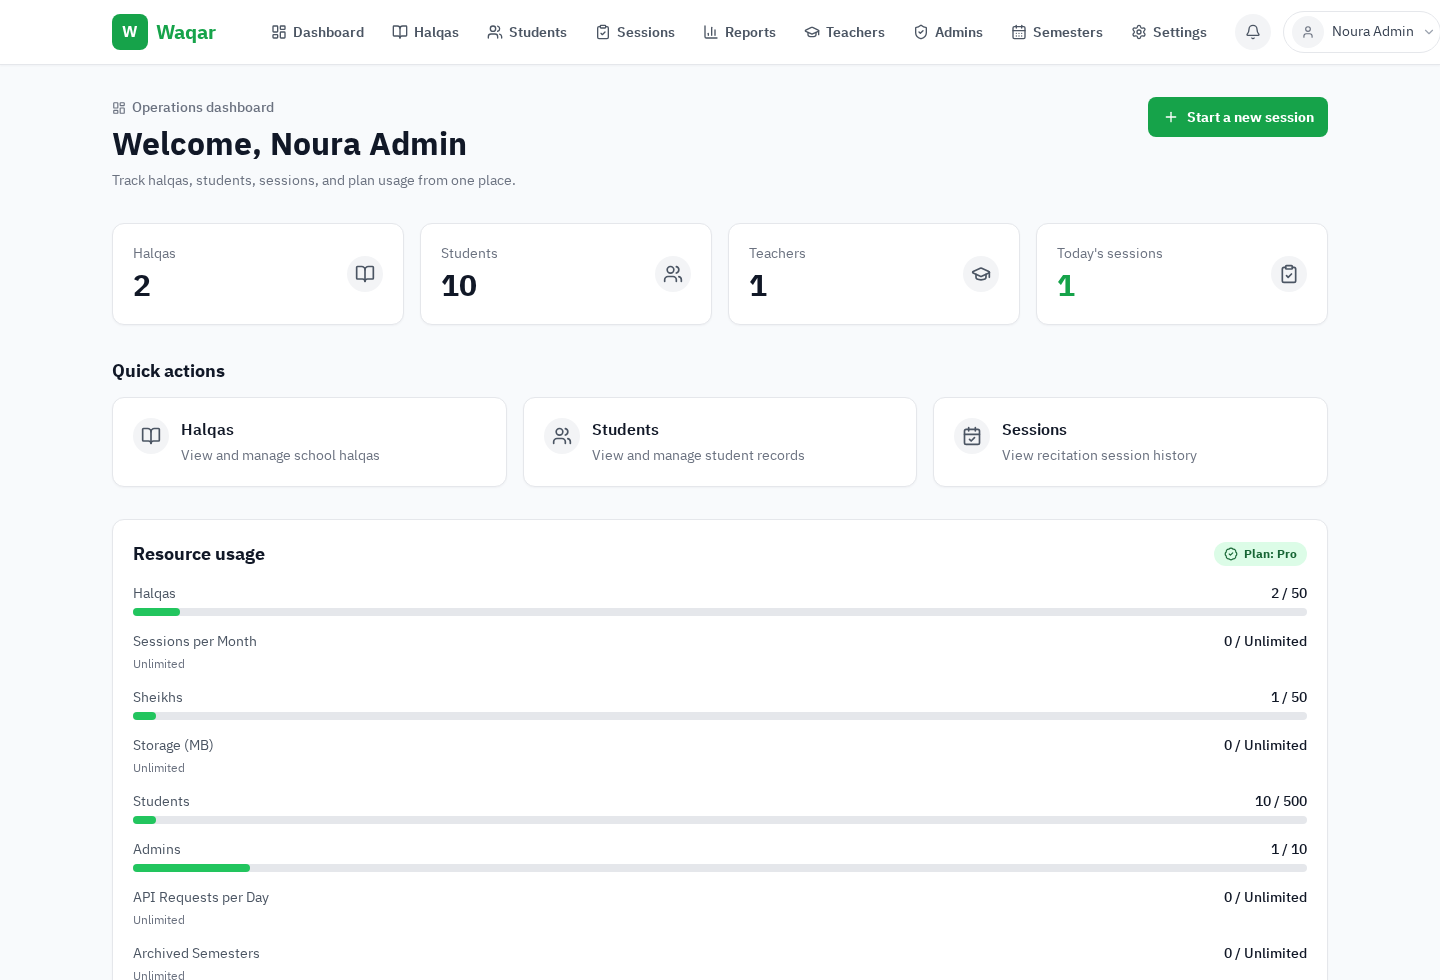Image resolution: width=1440 pixels, height=980 pixels.
Task: Click the 'Sessions per Month' label
Action: coord(195,641)
